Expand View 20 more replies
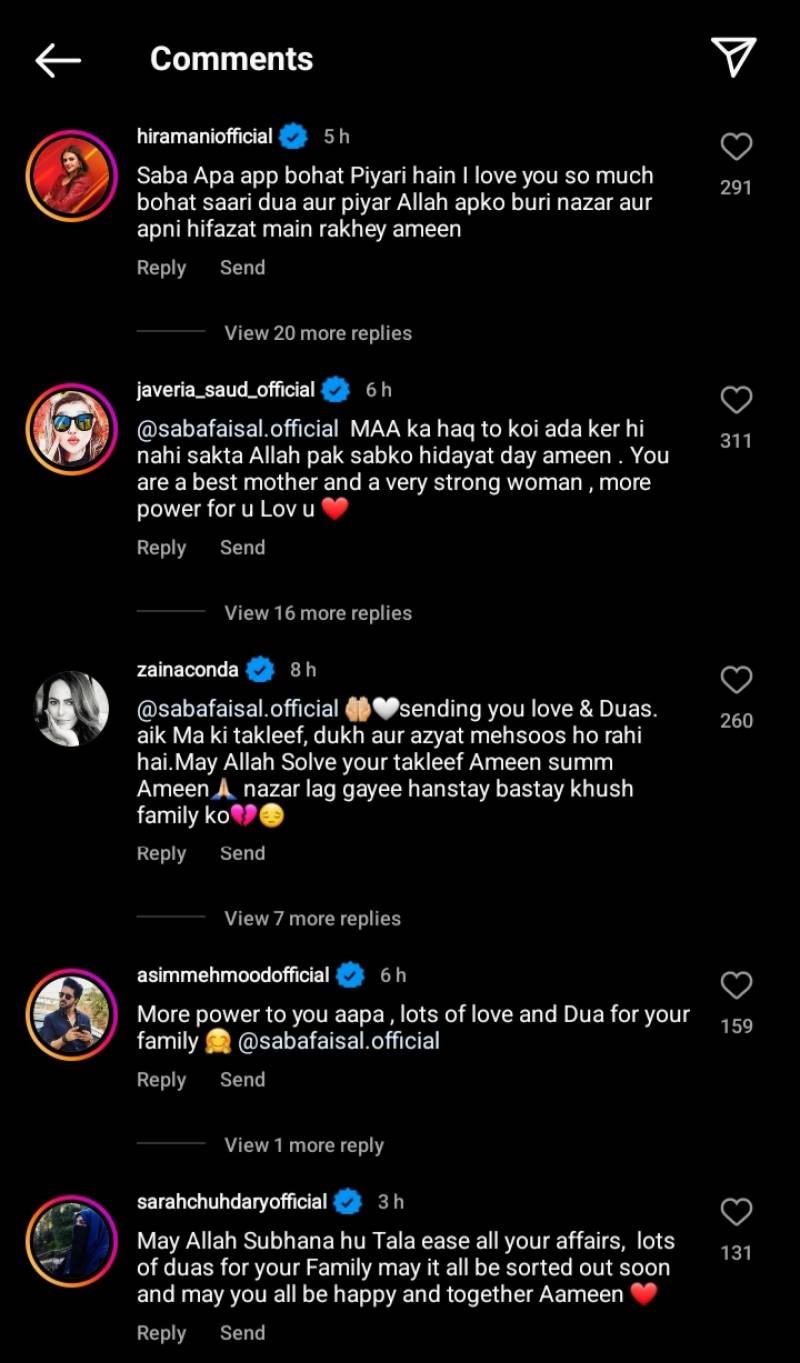The width and height of the screenshot is (800, 1363). pos(318,333)
